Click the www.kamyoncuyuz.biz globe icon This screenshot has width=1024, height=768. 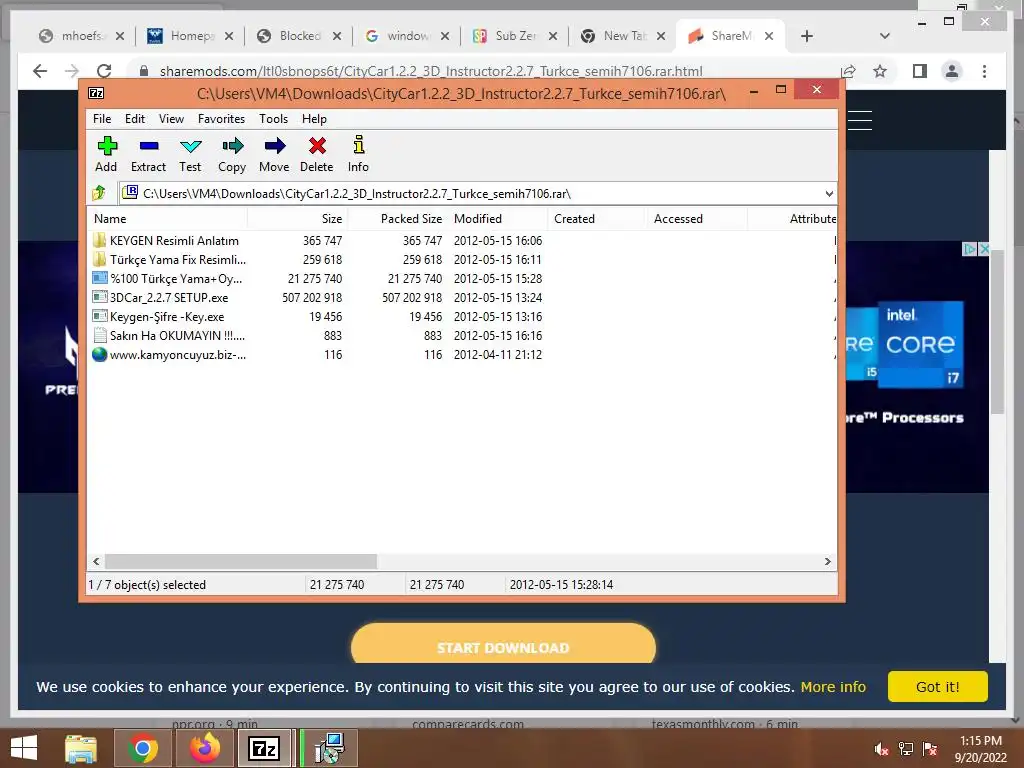pos(99,355)
